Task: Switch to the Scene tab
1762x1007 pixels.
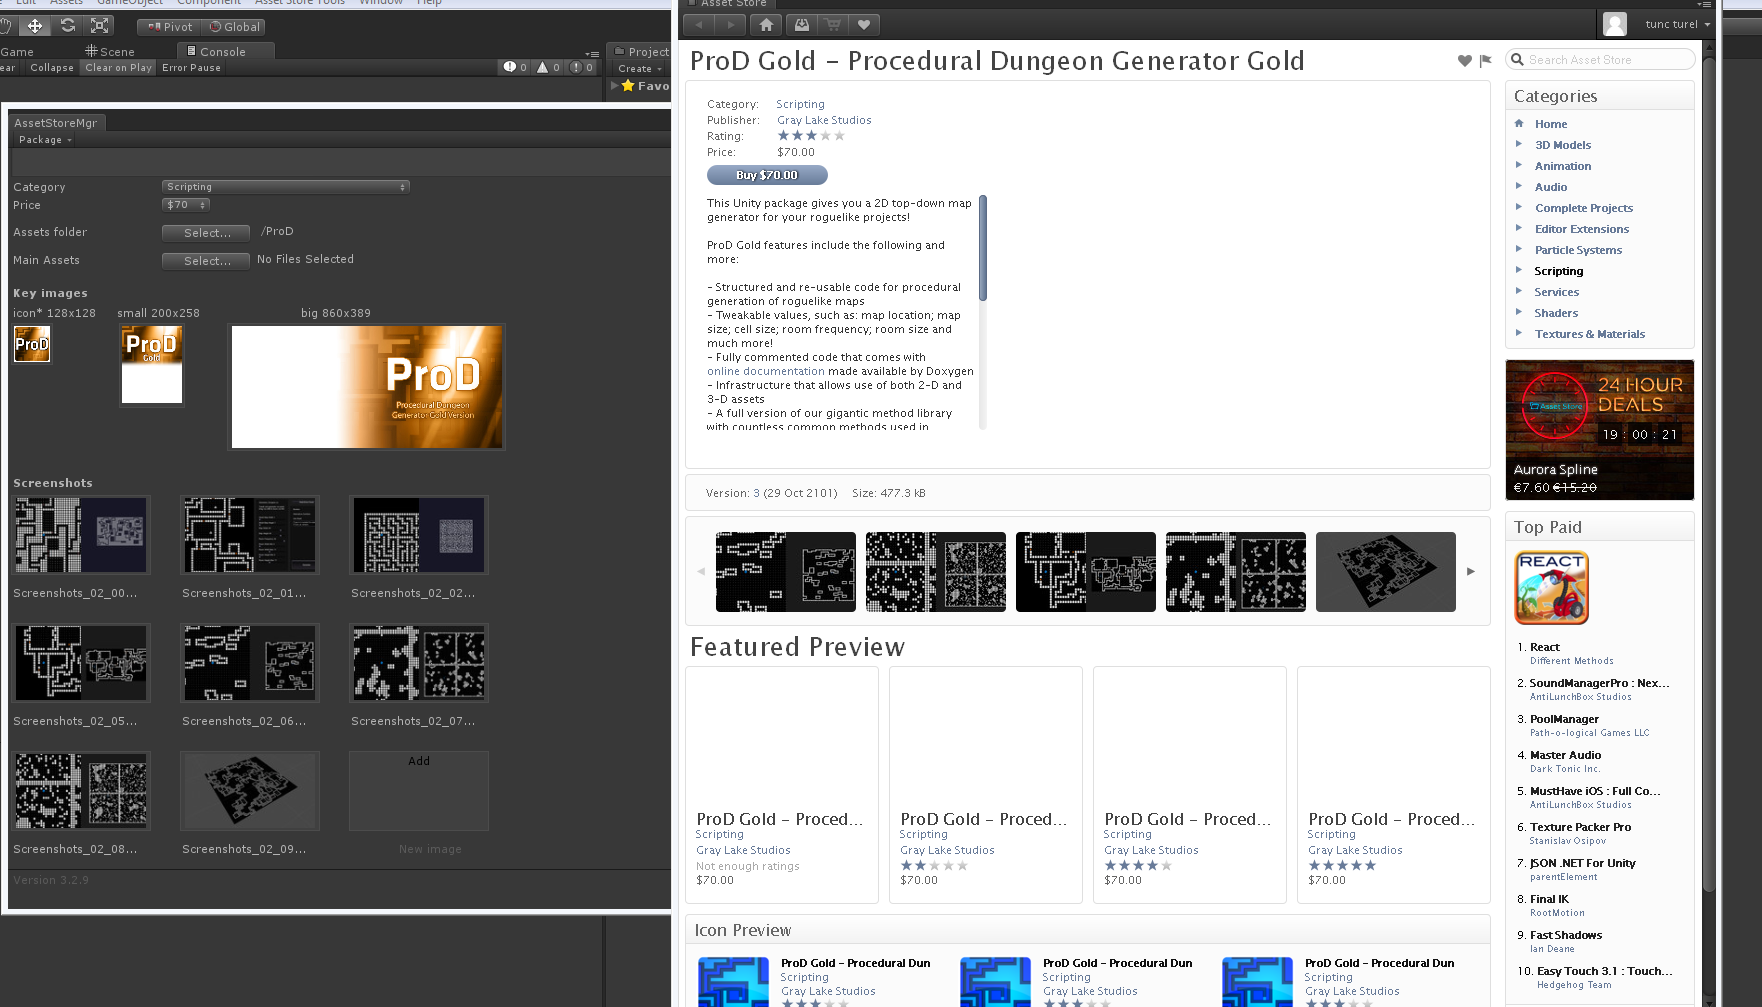Action: click(x=110, y=51)
